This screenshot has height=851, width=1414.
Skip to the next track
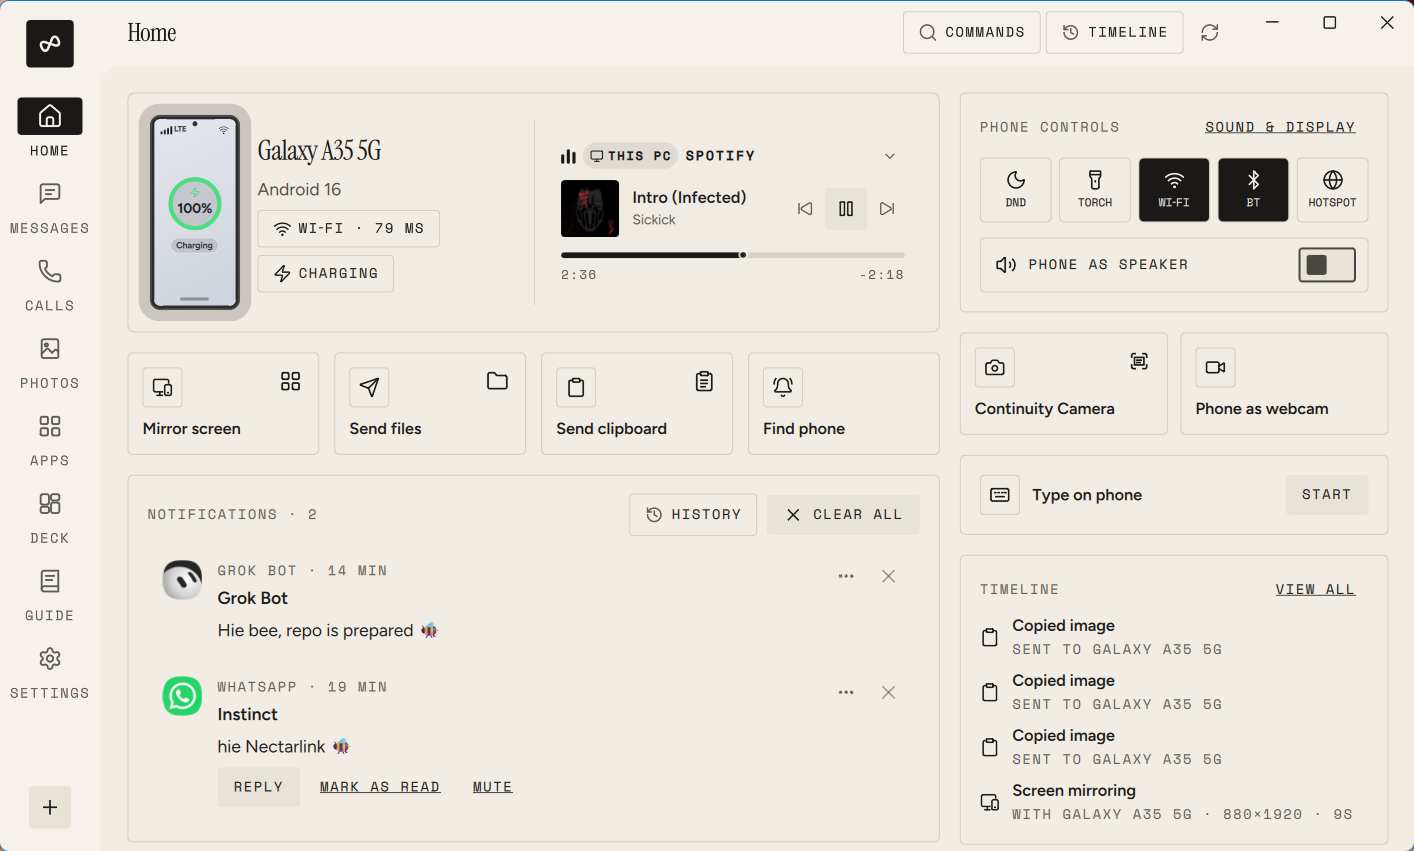(887, 209)
